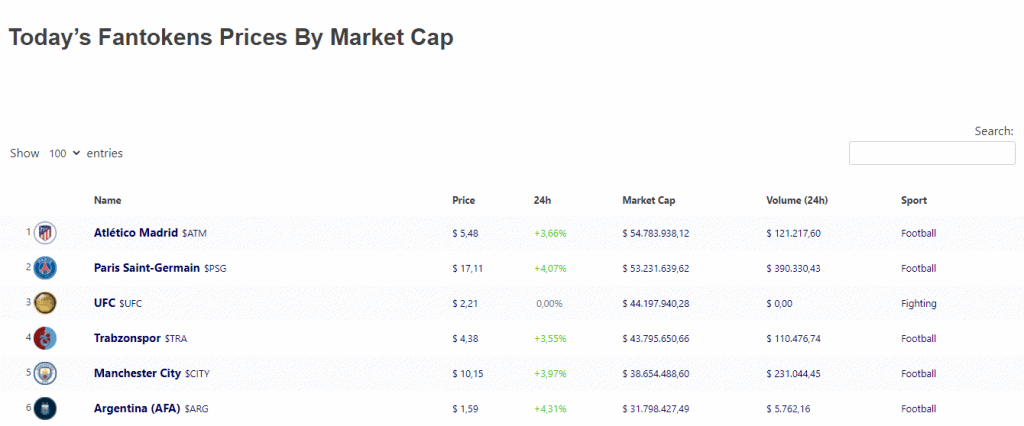
Task: Open the UFC $UFC token link
Action: pyautogui.click(x=118, y=303)
